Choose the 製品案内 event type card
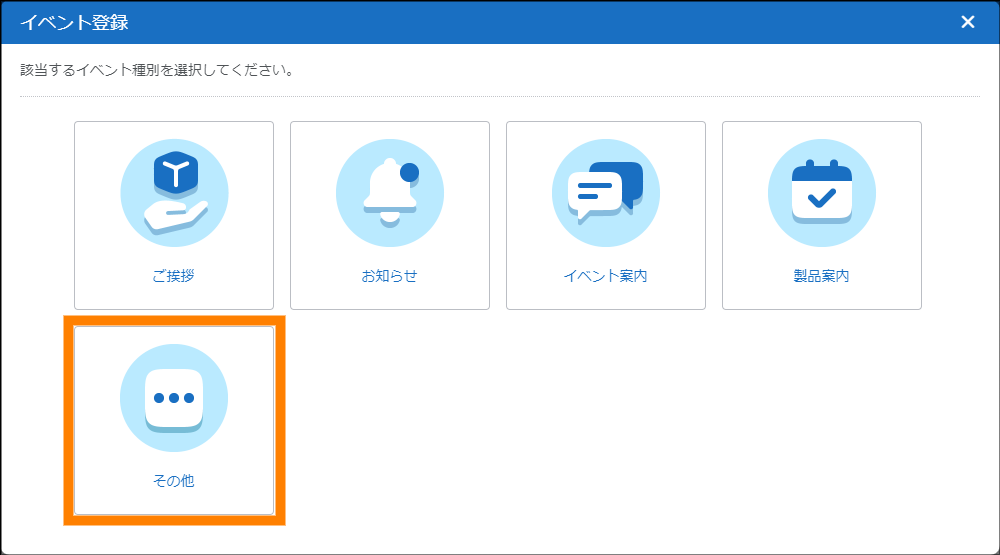1000x555 pixels. click(821, 215)
